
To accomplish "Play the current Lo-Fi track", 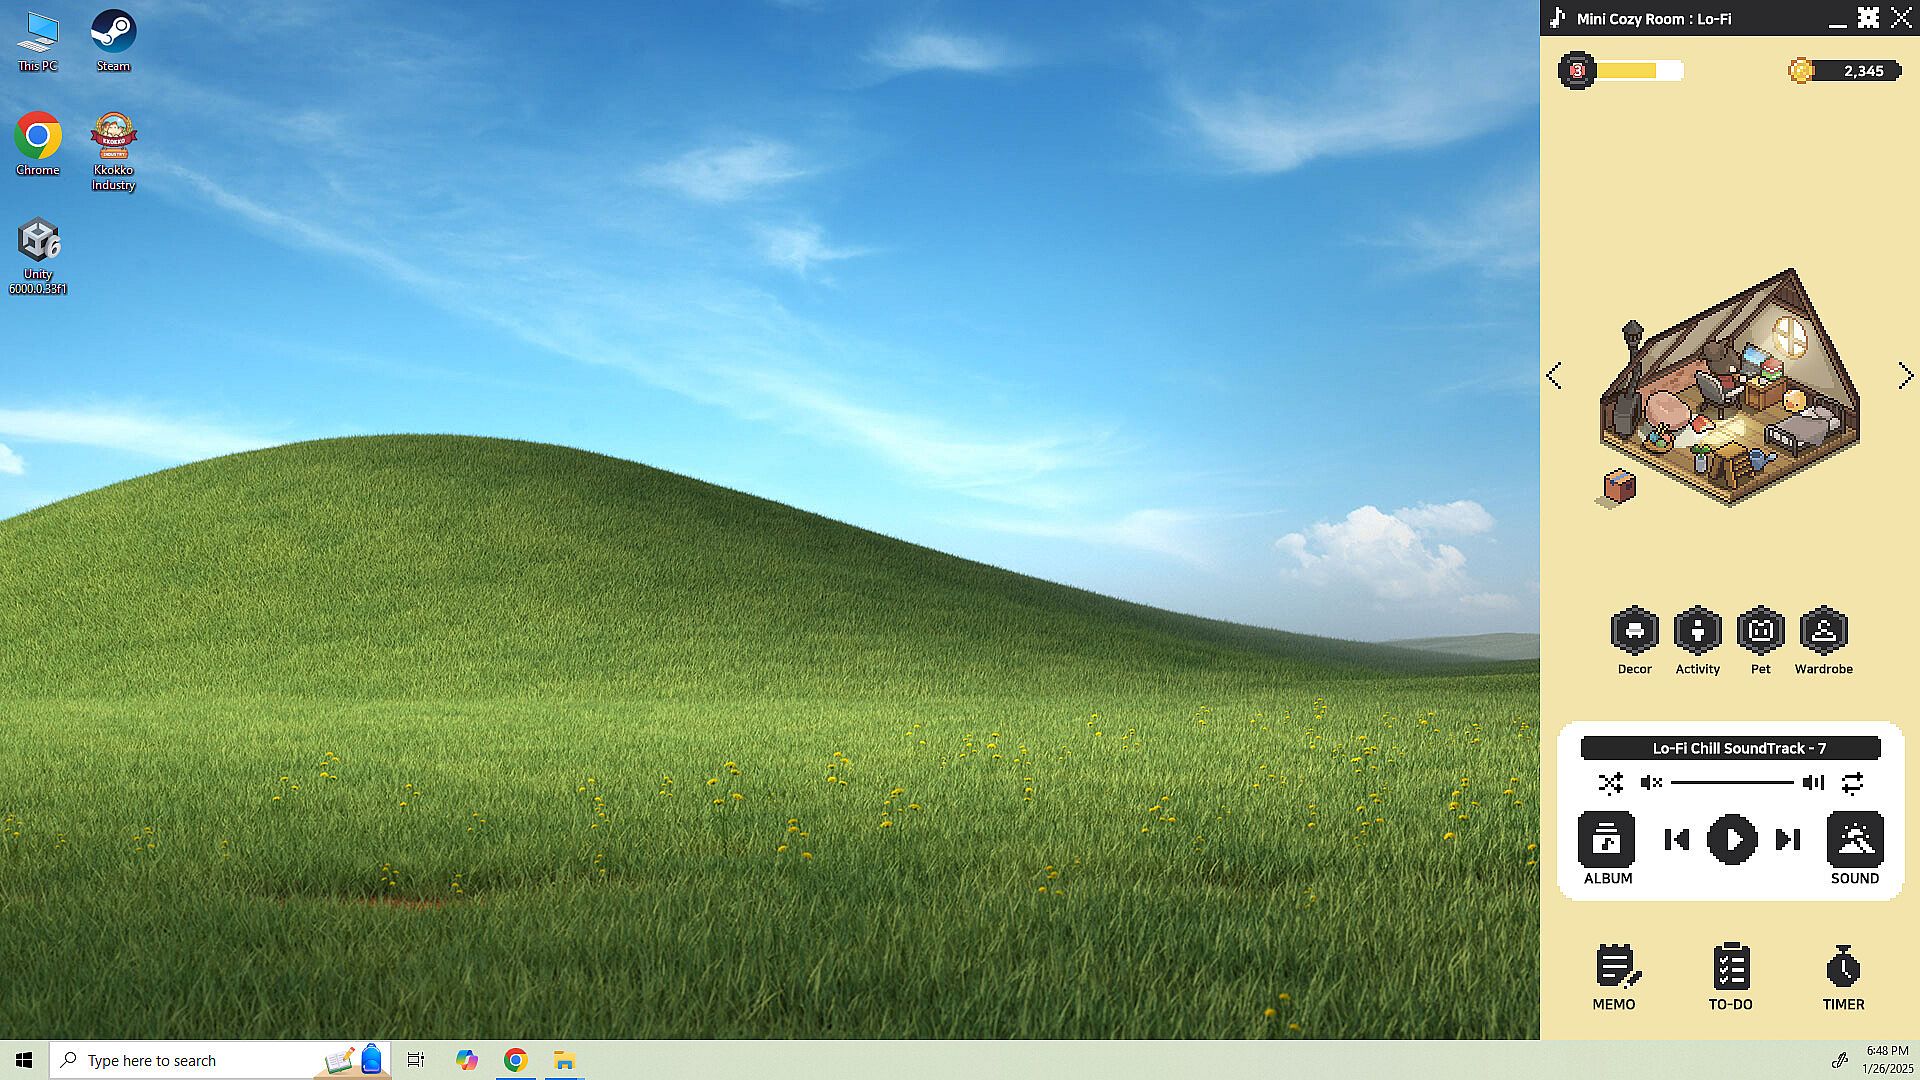I will point(1732,839).
